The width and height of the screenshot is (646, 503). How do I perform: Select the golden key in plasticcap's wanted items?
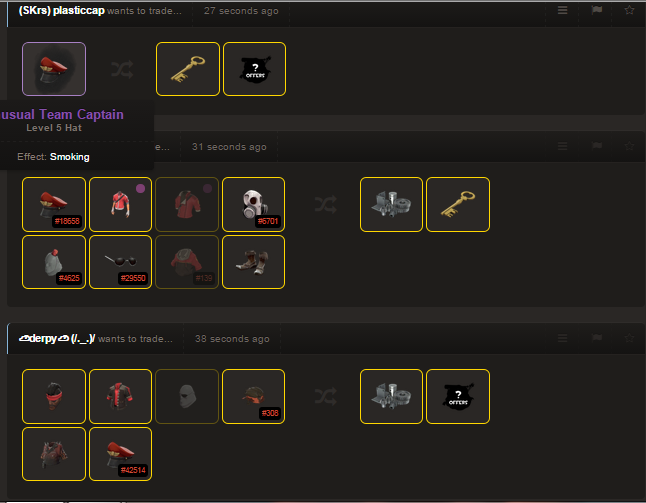click(188, 69)
